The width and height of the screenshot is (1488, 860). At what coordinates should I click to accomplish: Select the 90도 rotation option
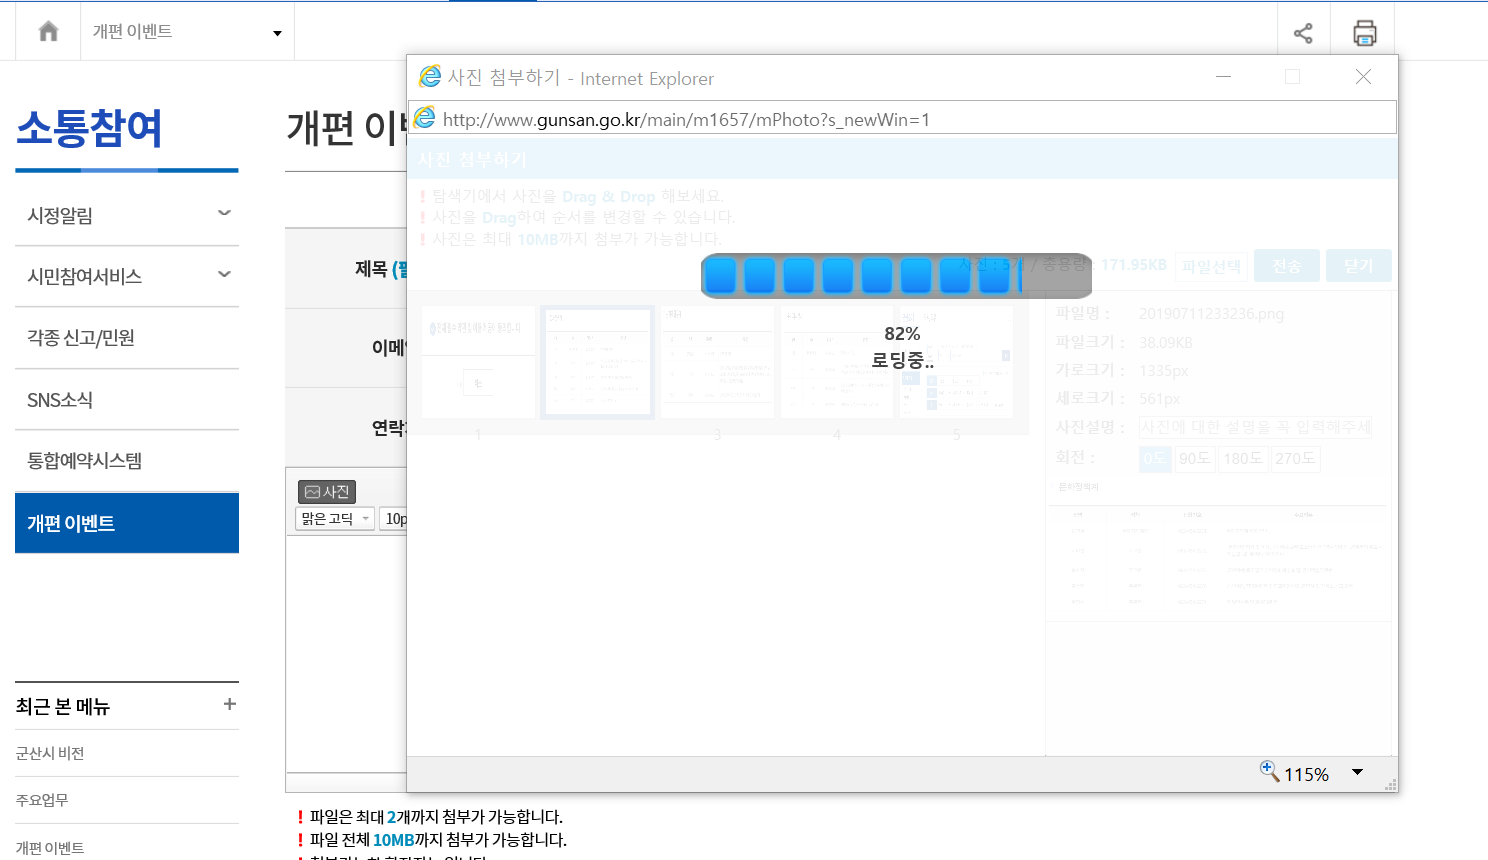coord(1194,459)
